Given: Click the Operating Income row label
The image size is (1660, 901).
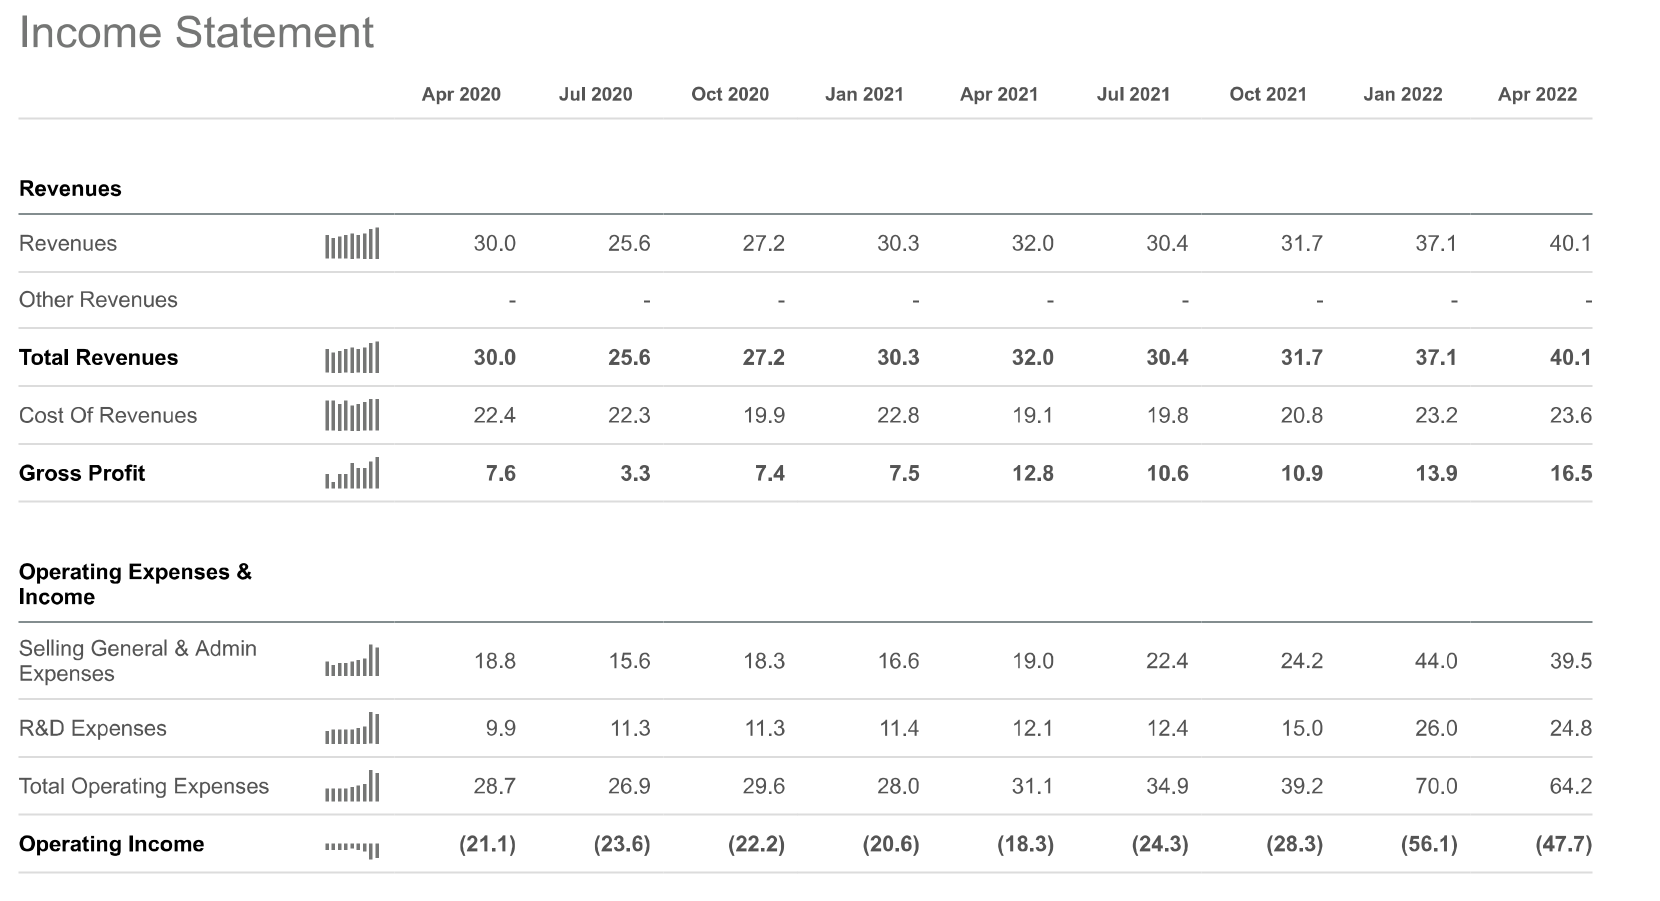Looking at the screenshot, I should 111,844.
